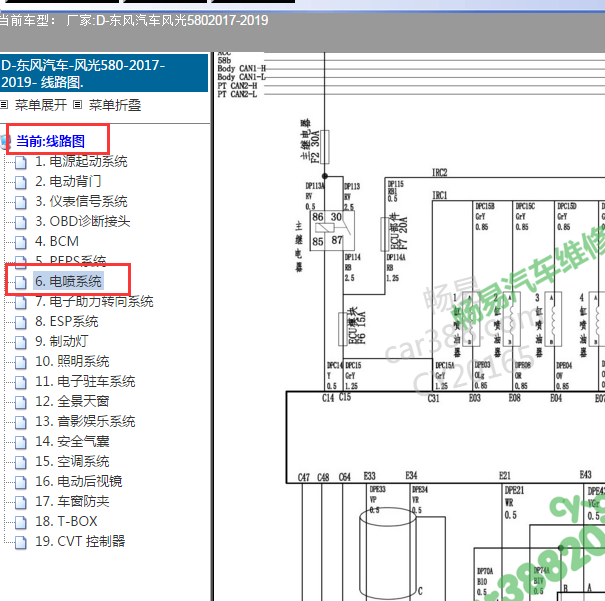Click the cylinder 3 injector coil symbol
605x601 pixels.
coord(553,319)
